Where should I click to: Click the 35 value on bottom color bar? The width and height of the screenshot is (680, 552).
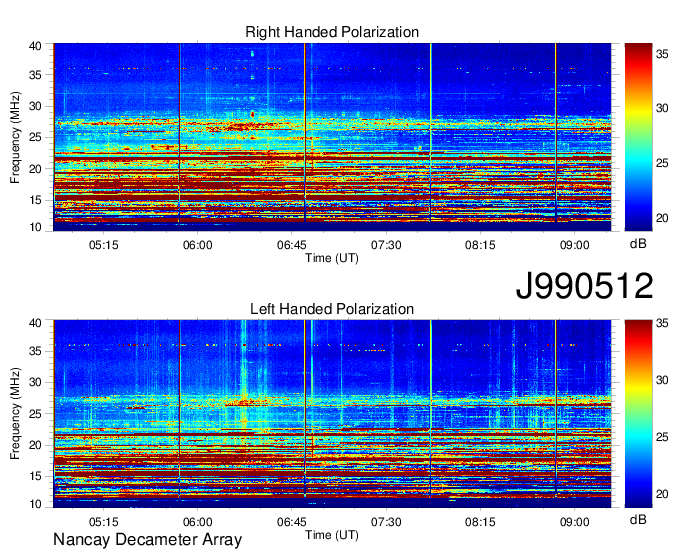pyautogui.click(x=662, y=323)
